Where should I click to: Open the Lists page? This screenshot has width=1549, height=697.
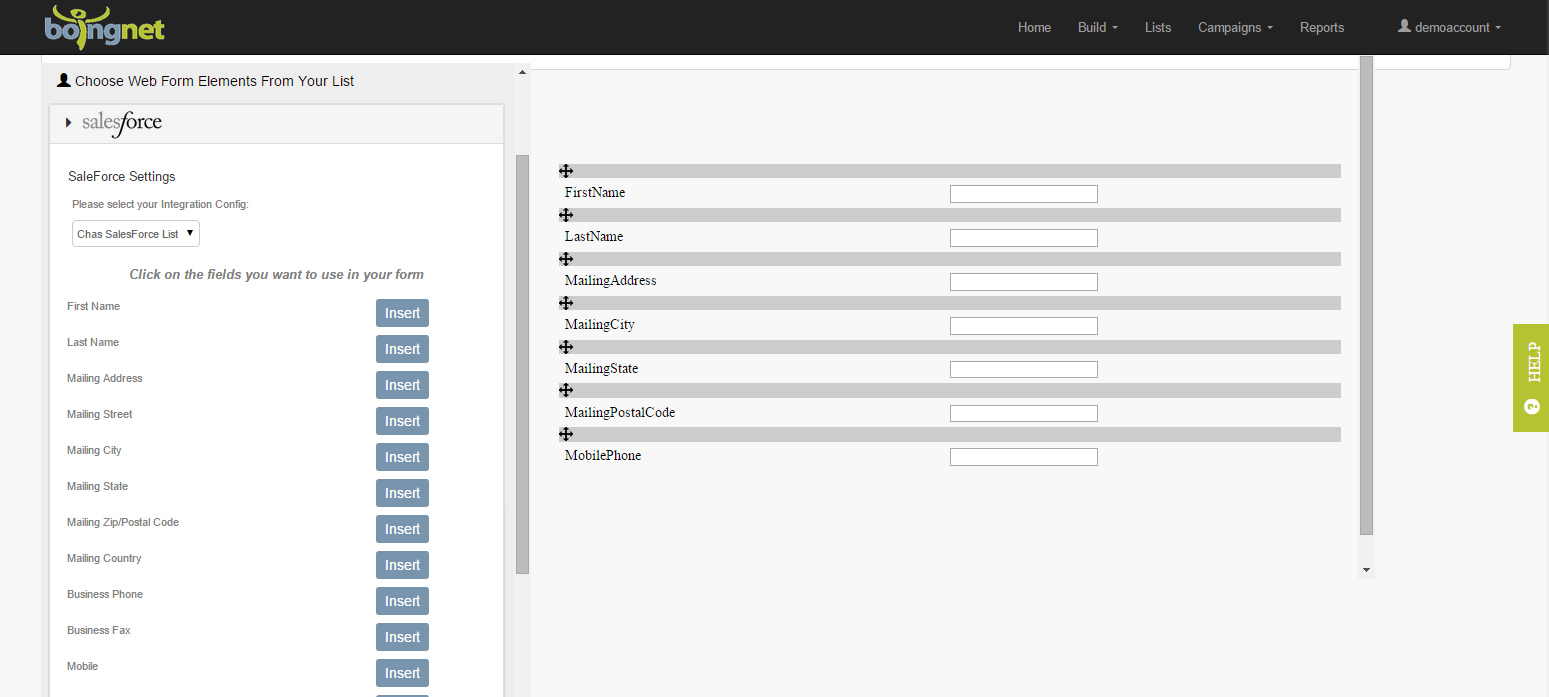1158,27
